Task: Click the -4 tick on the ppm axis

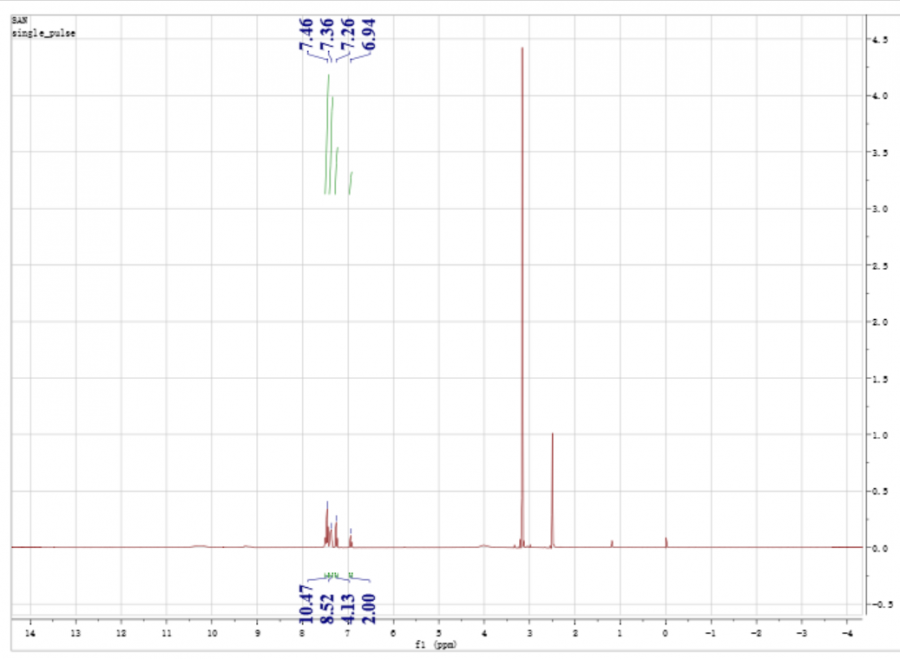Action: pos(847,633)
